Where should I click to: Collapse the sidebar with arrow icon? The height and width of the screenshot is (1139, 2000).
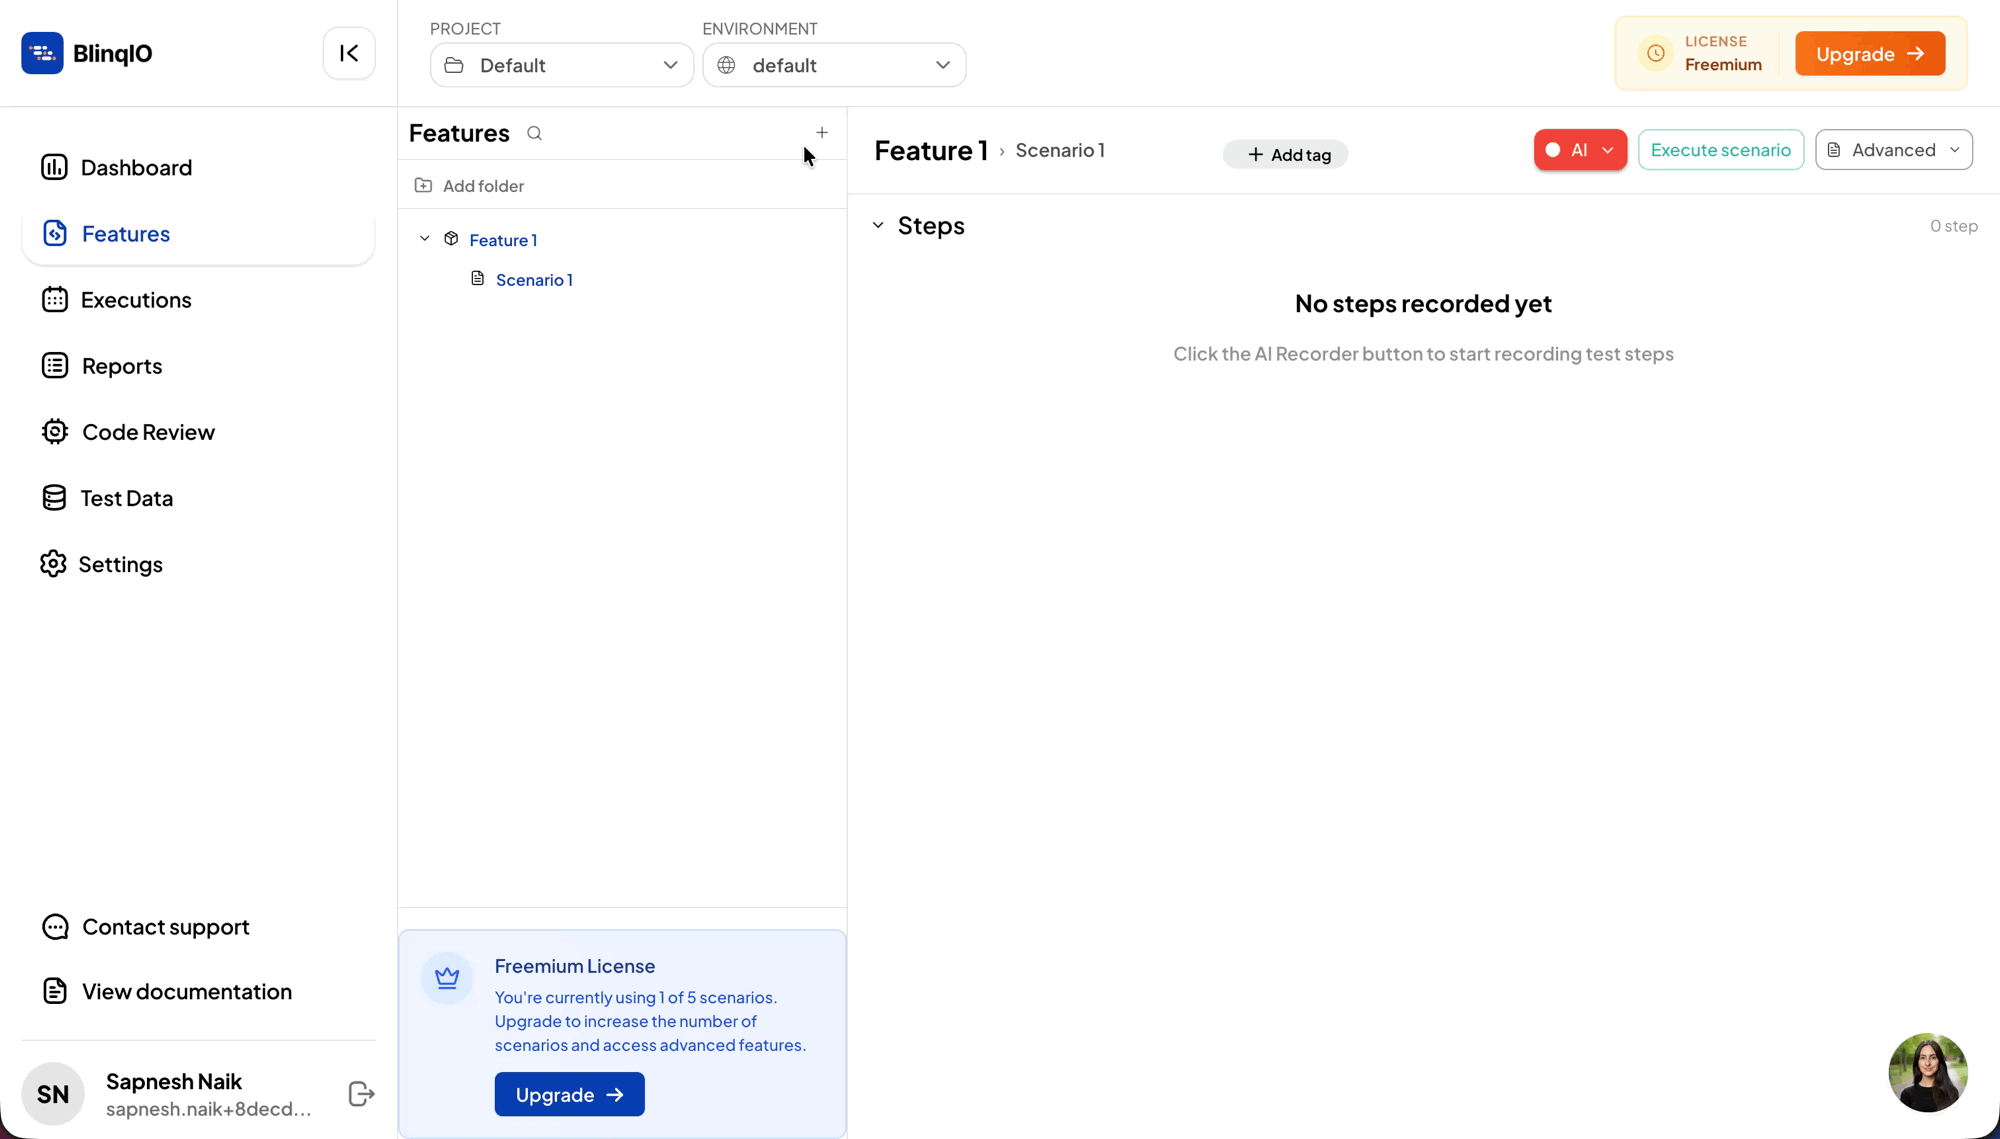(x=349, y=53)
